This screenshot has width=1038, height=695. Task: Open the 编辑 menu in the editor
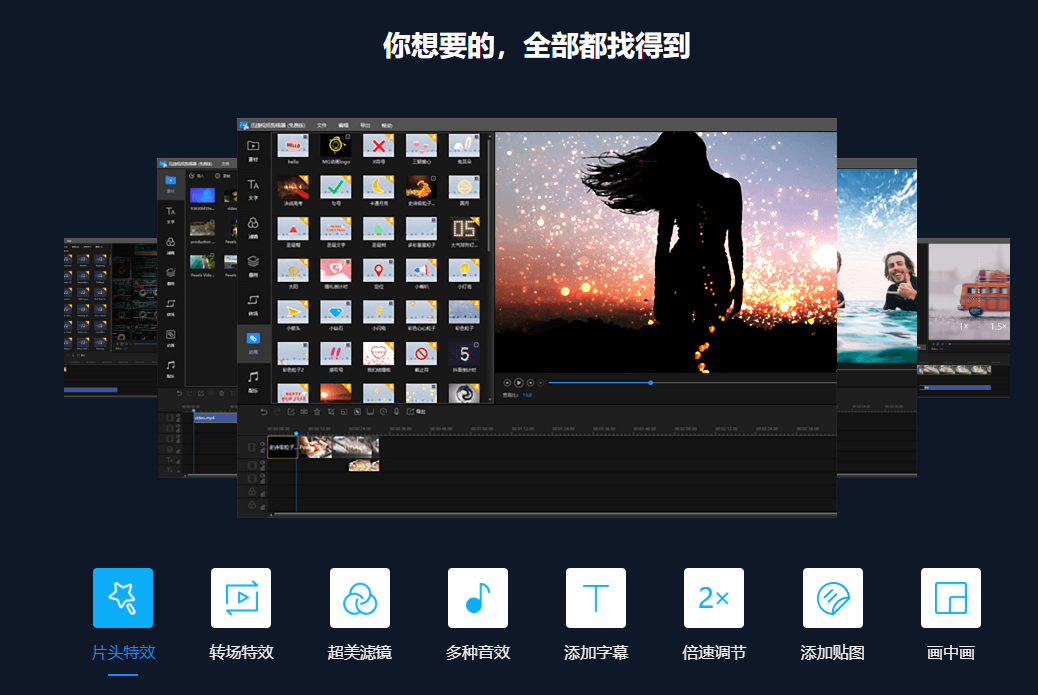click(344, 125)
